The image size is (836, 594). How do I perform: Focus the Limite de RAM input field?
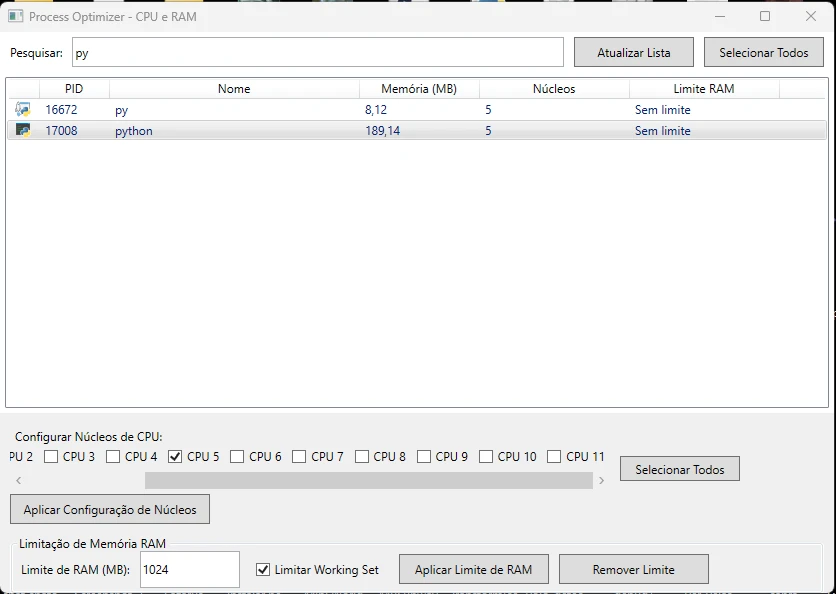click(189, 570)
